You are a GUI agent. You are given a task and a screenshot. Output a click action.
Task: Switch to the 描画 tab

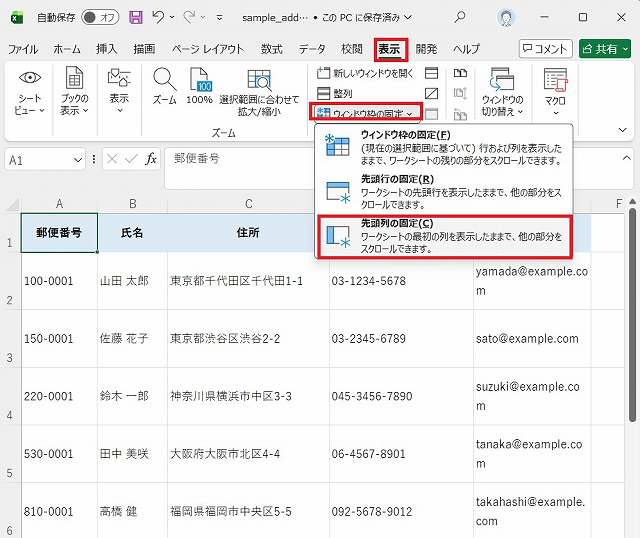point(144,49)
